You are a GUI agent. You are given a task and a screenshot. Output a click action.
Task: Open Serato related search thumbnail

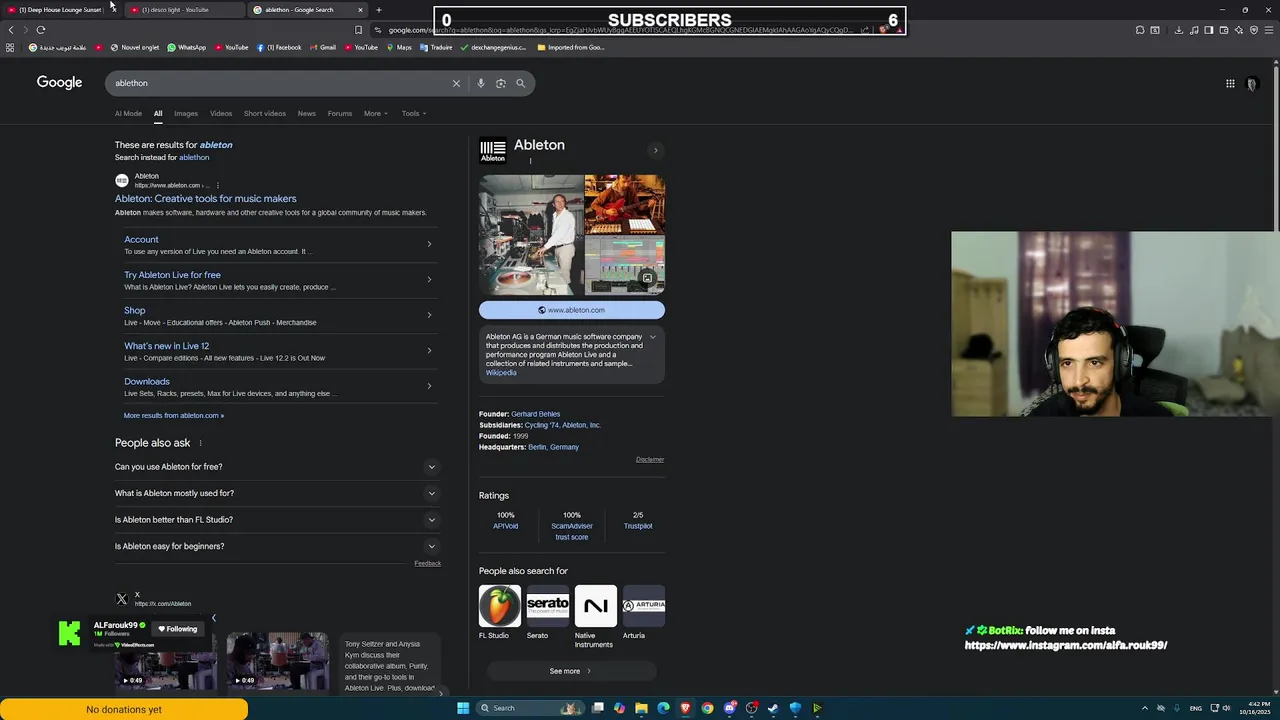547,606
